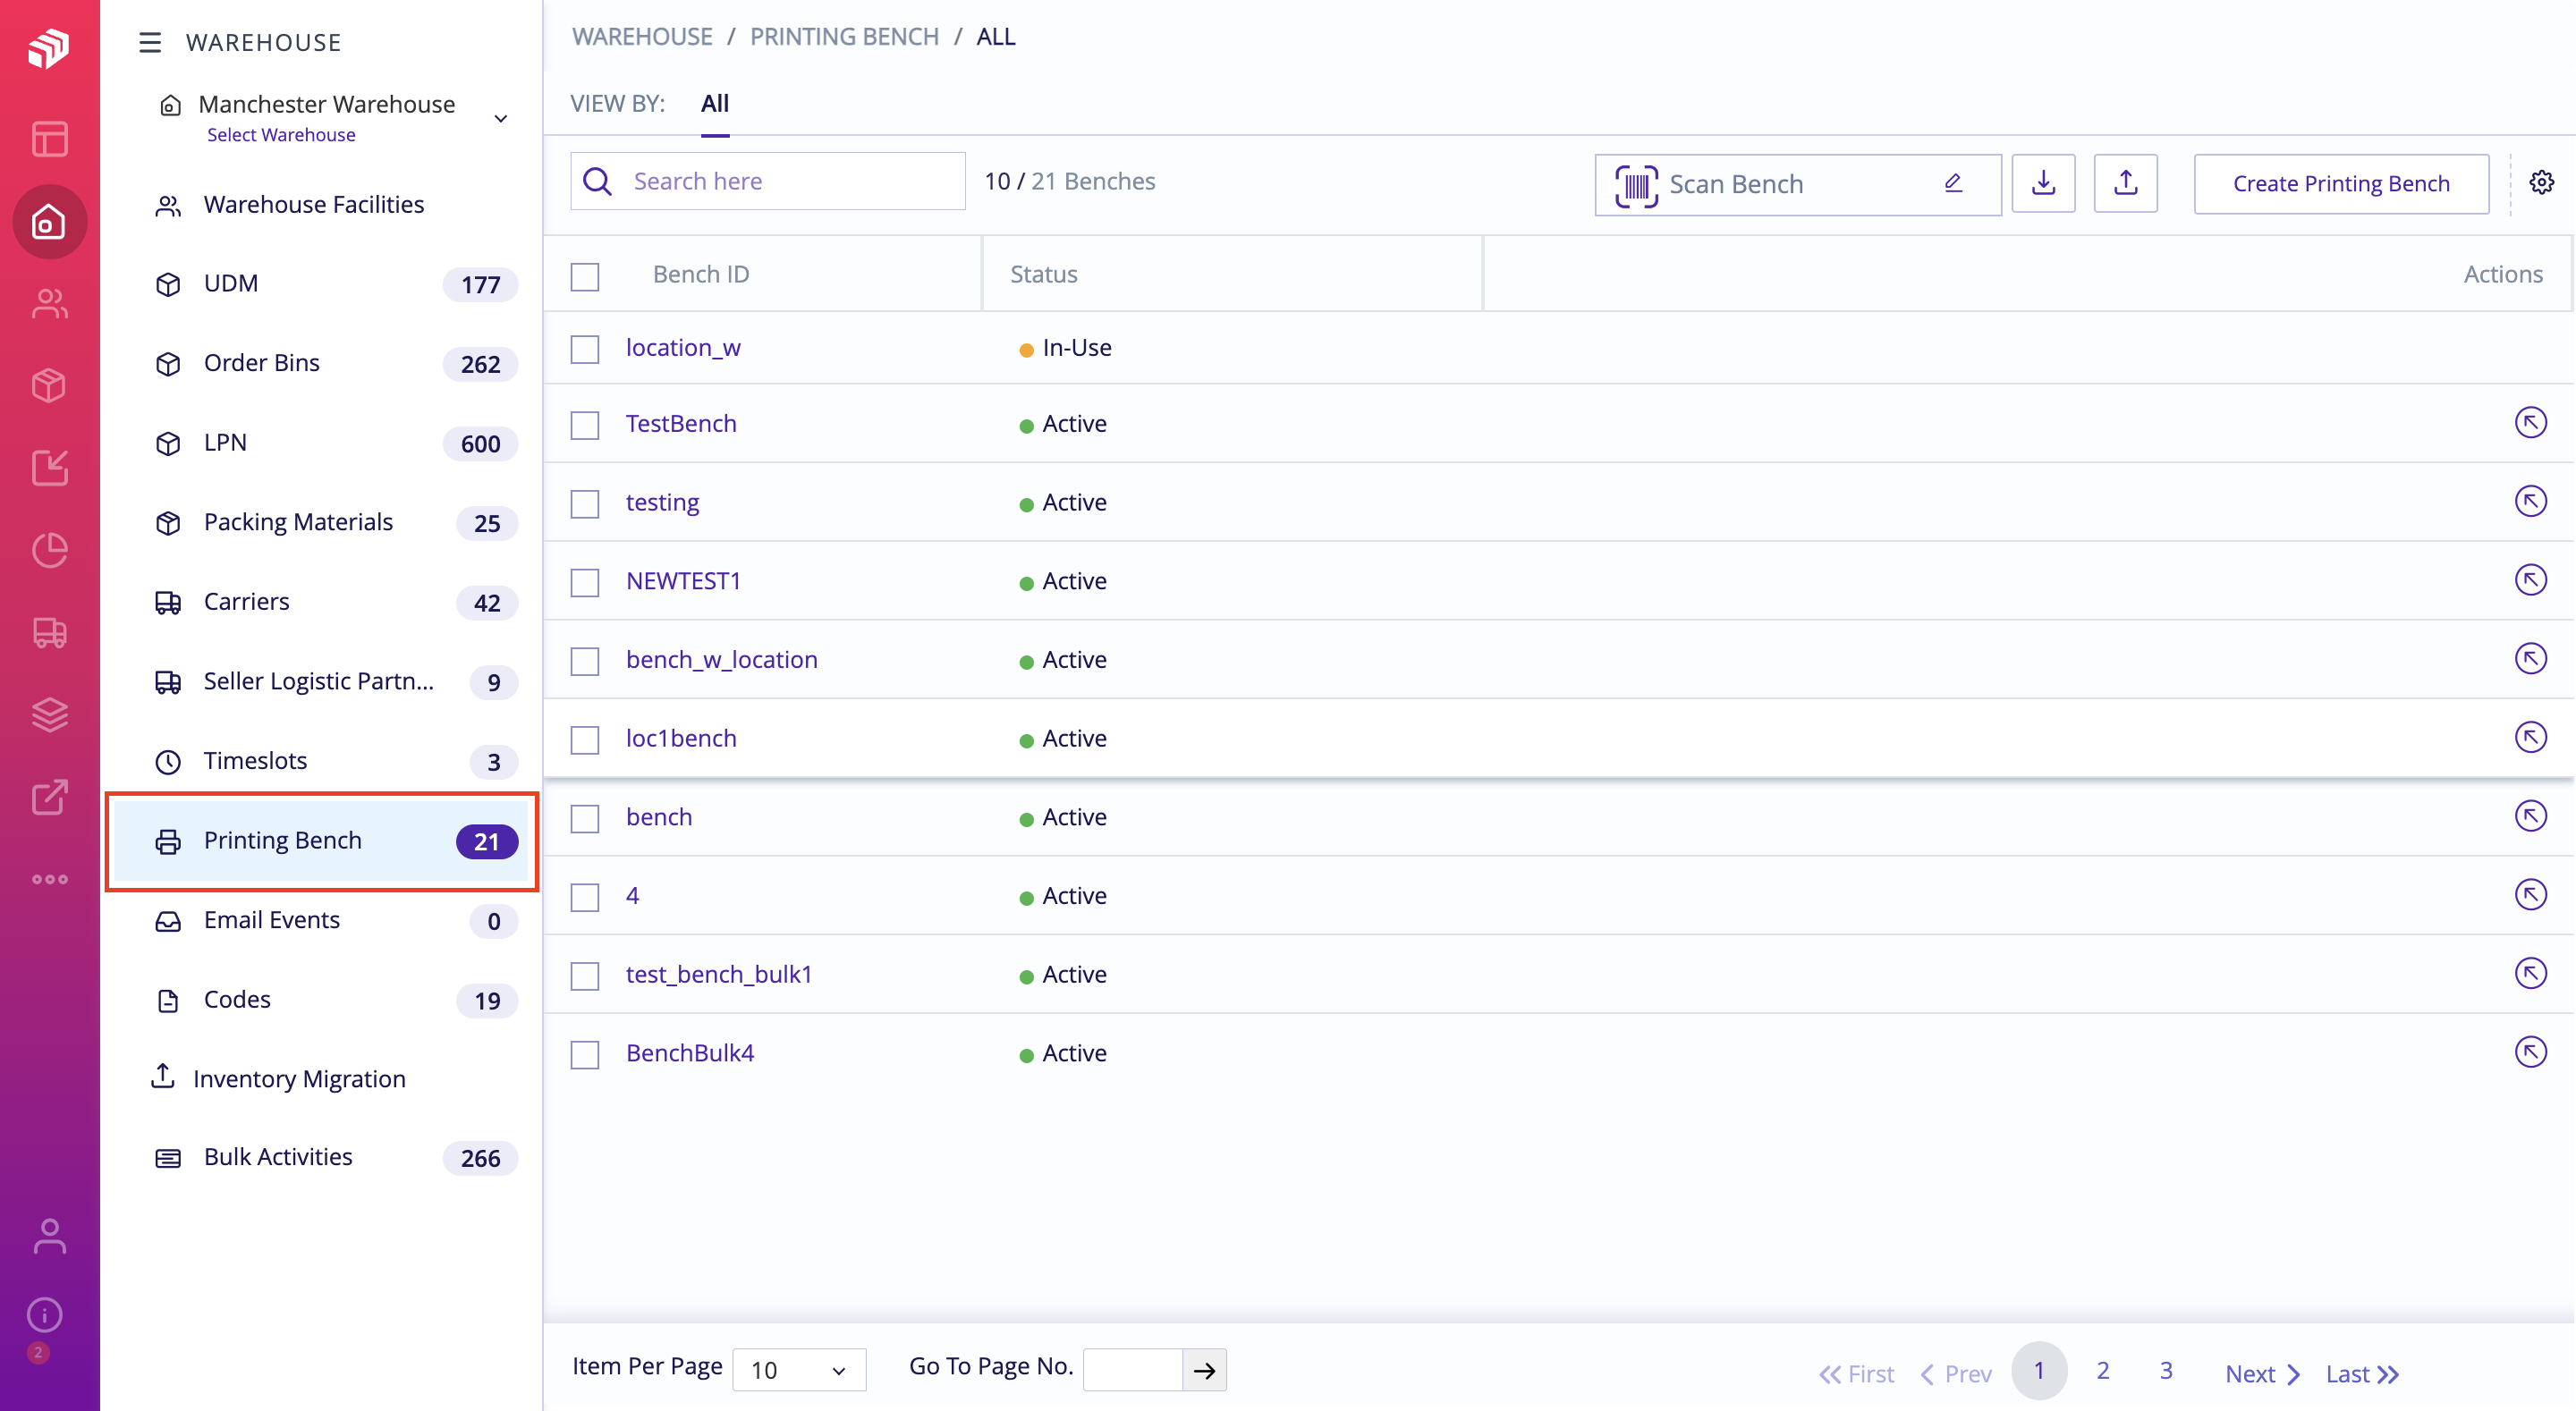
Task: Open the info icon at rail bottom
Action: click(x=45, y=1314)
